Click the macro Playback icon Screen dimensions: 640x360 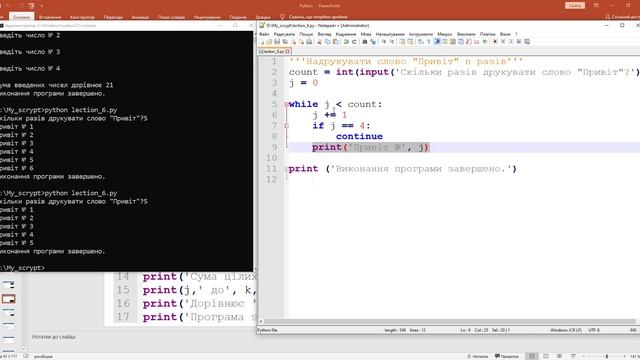pyautogui.click(x=511, y=42)
